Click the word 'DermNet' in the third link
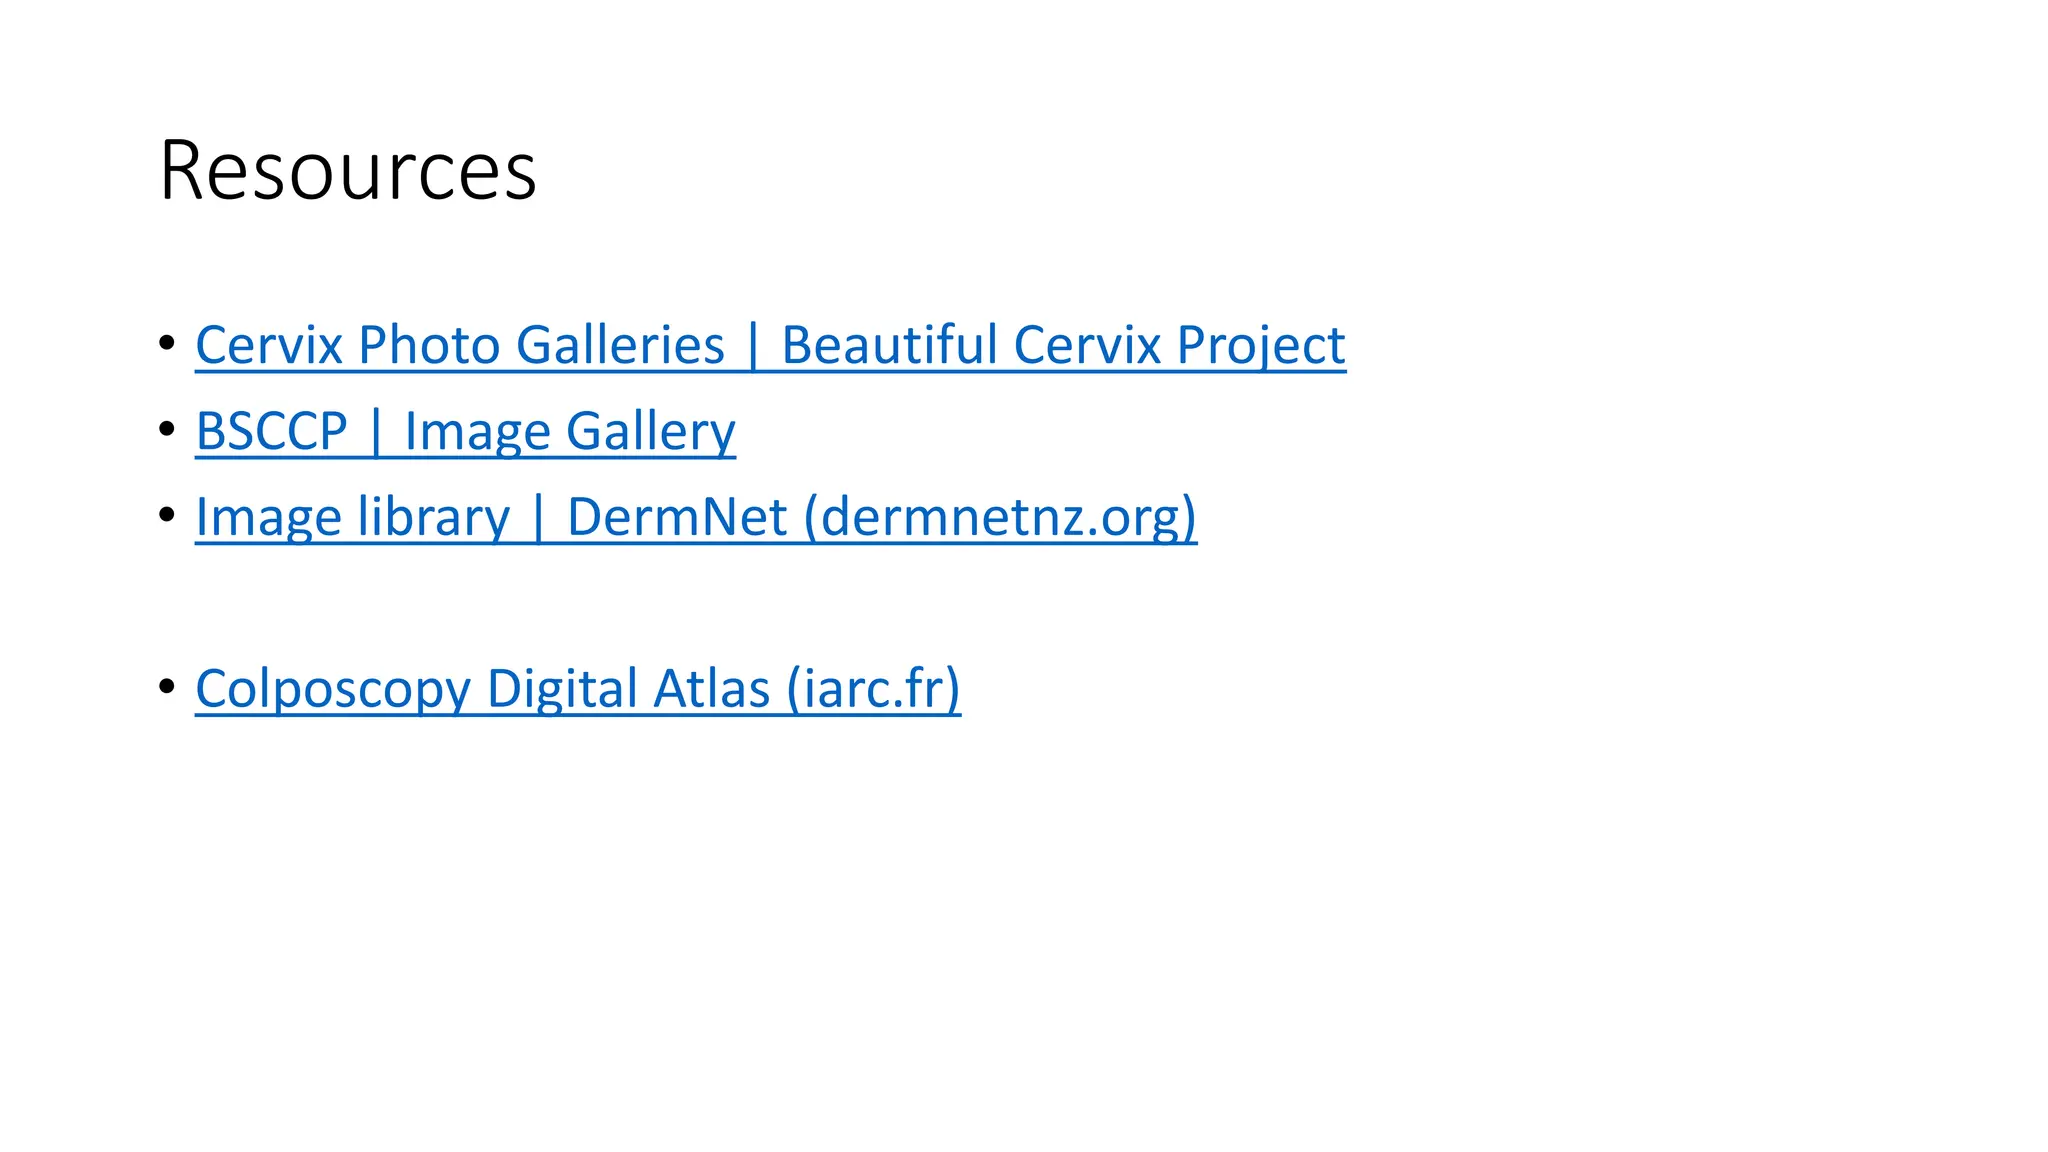This screenshot has height=1152, width=2048. tap(677, 518)
